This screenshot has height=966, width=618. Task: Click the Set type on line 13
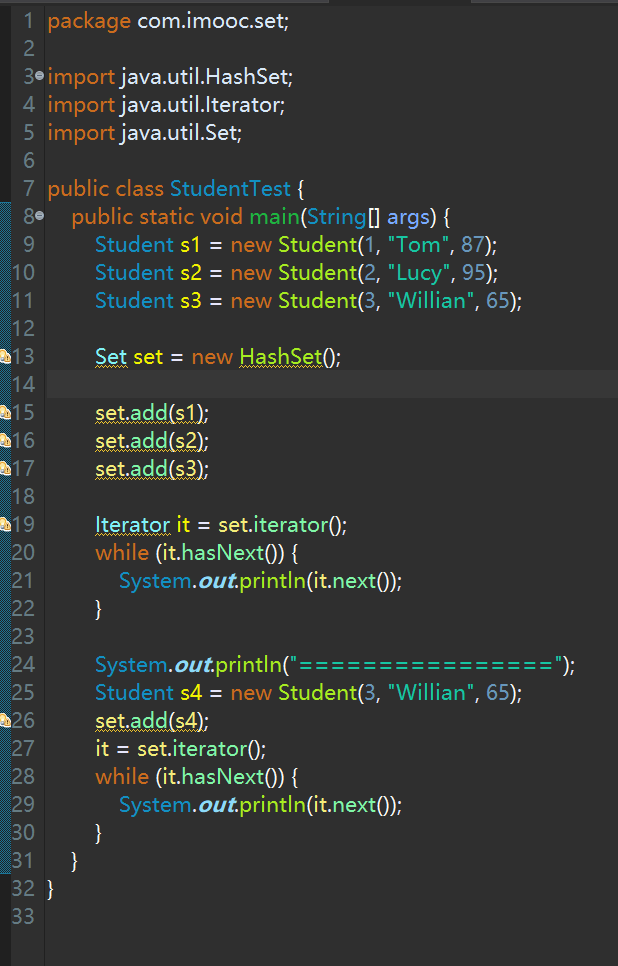pyautogui.click(x=111, y=357)
